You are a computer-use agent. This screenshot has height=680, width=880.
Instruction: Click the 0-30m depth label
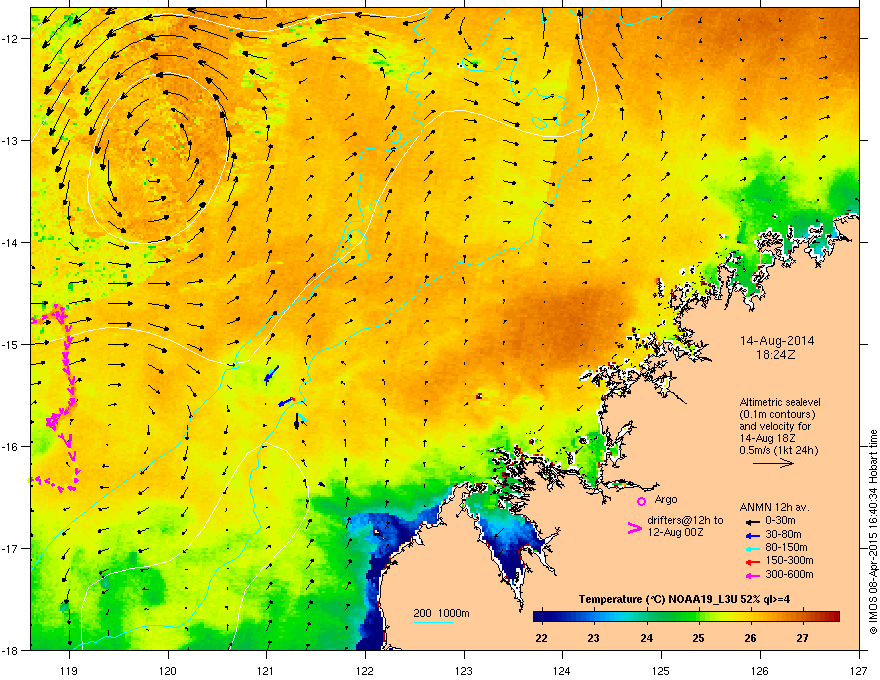pos(780,521)
